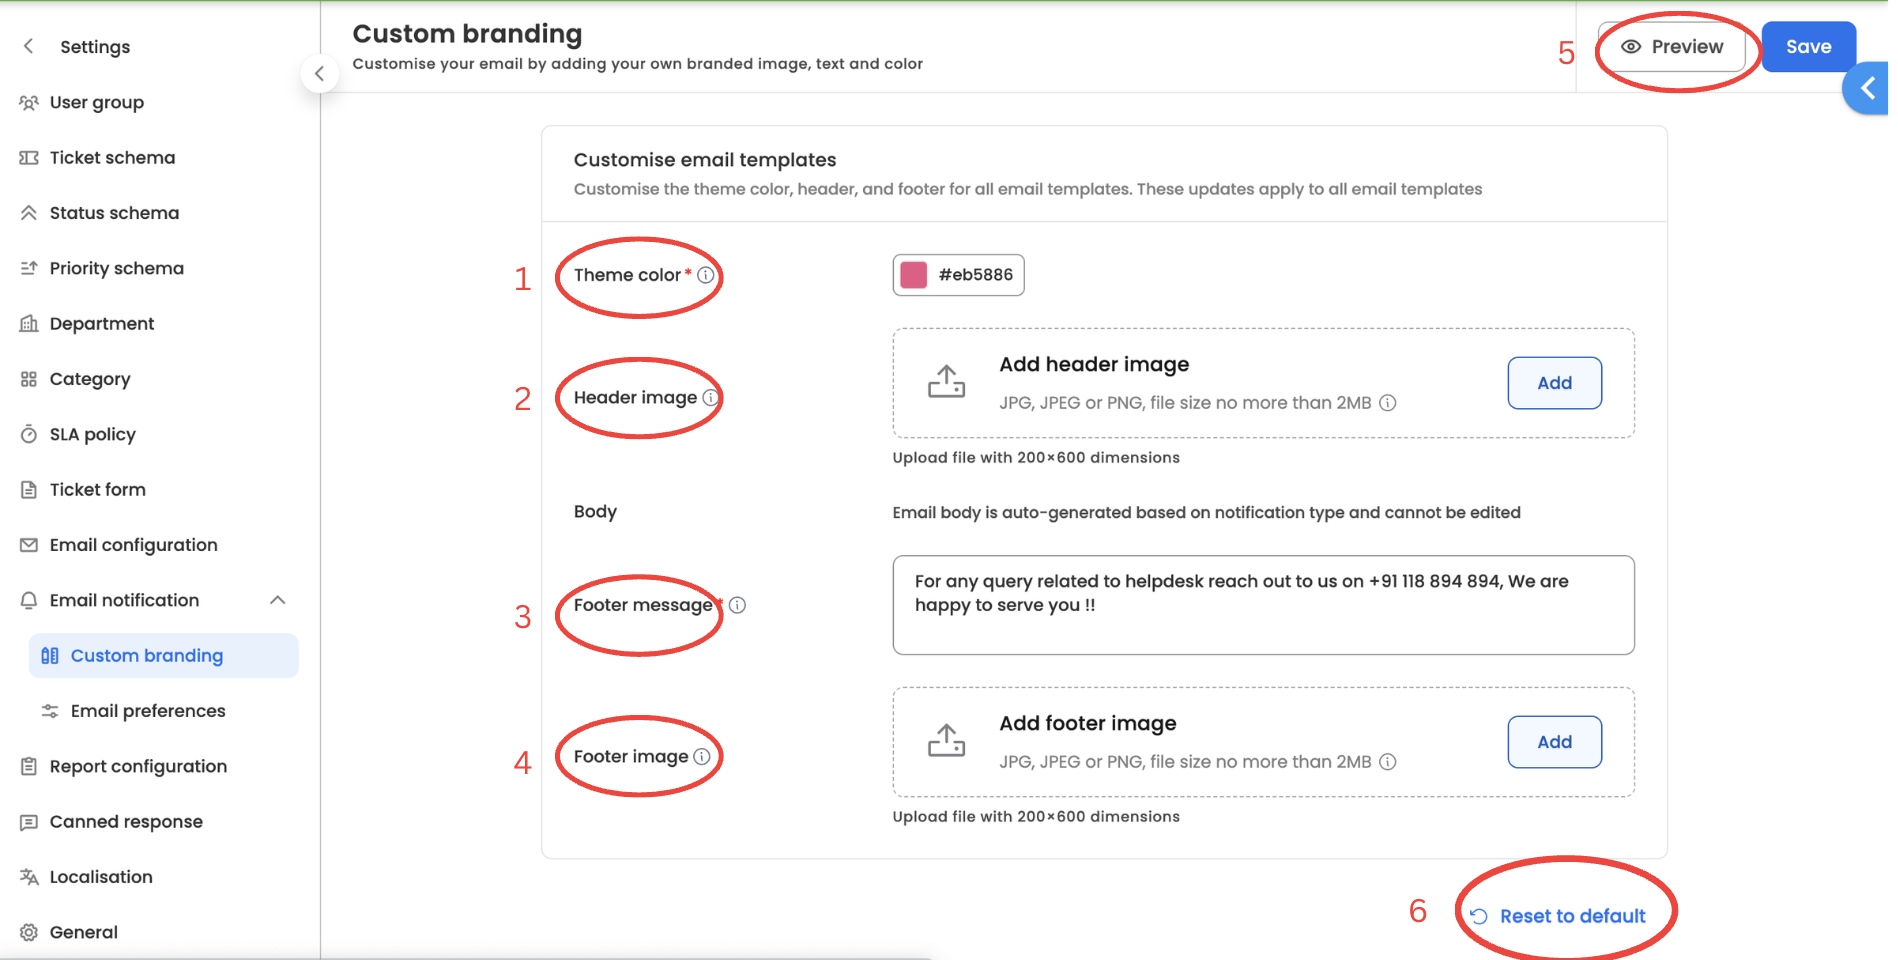Screen dimensions: 1898x960
Task: Click the Category grid icon
Action: (x=29, y=379)
